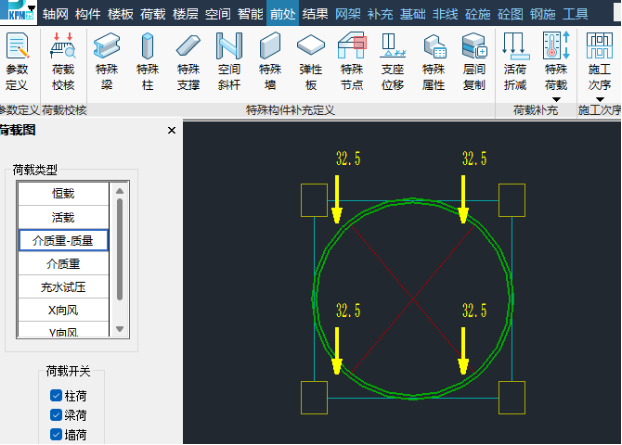Open the 支座位移 support displacement tool
This screenshot has height=445, width=622.
[x=392, y=60]
